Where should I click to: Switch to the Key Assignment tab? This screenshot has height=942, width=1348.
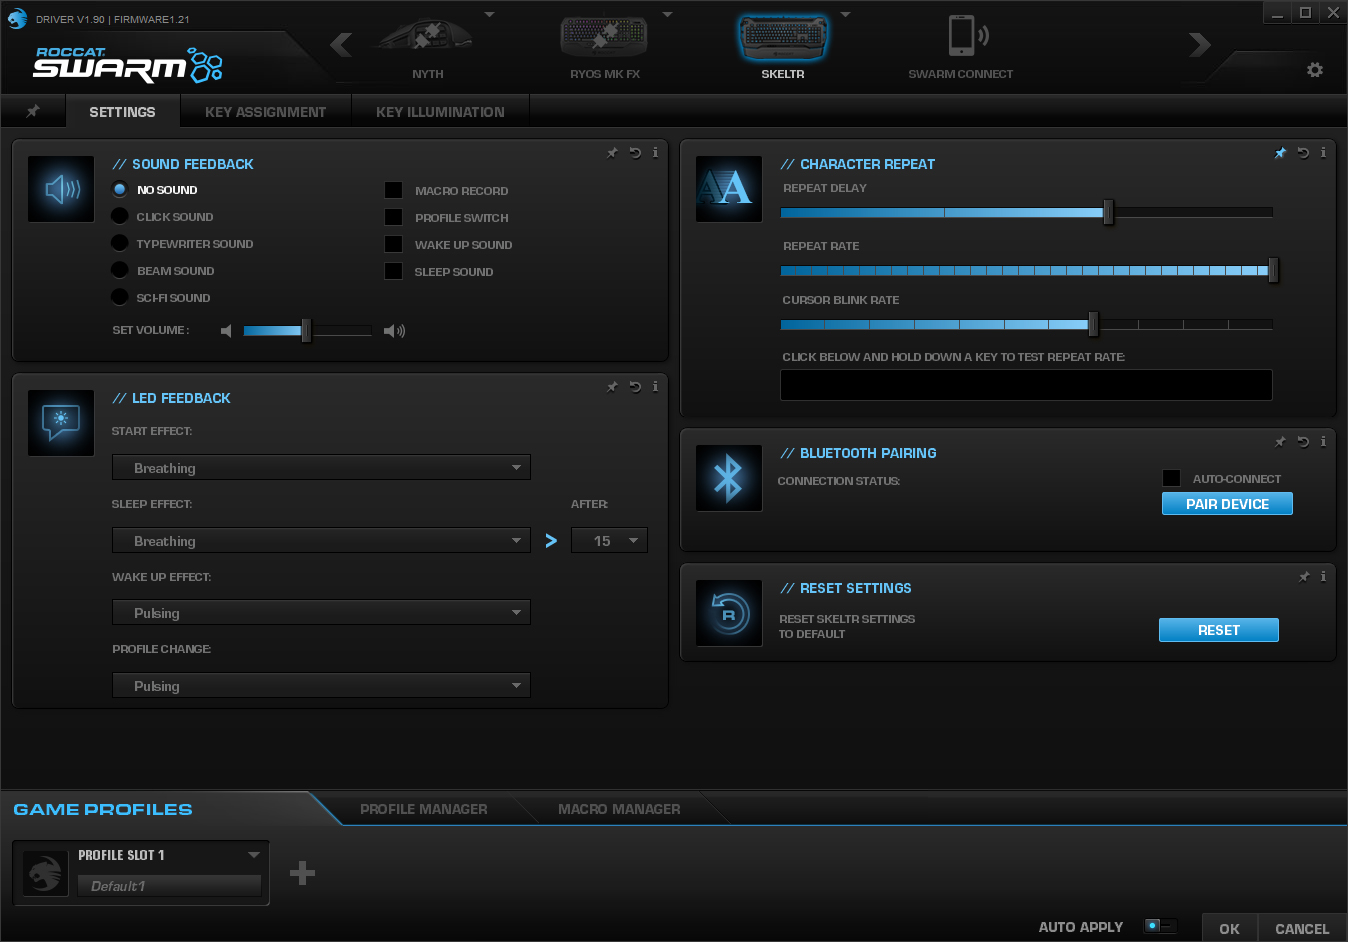(x=266, y=111)
